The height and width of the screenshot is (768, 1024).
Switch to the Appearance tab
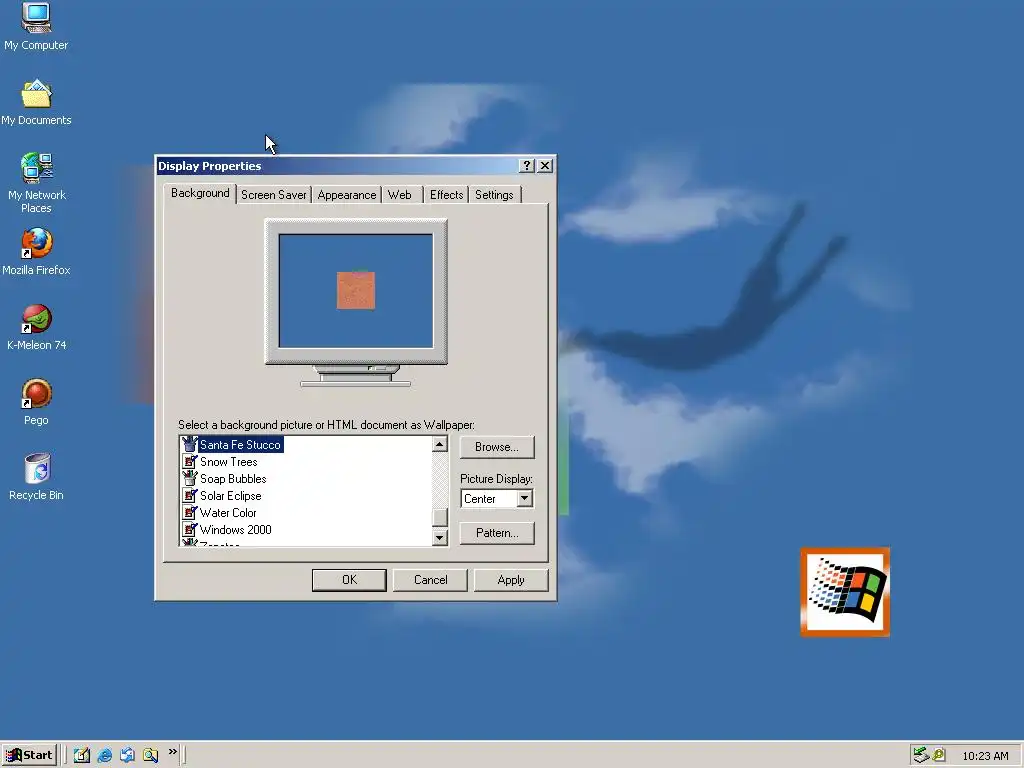347,195
